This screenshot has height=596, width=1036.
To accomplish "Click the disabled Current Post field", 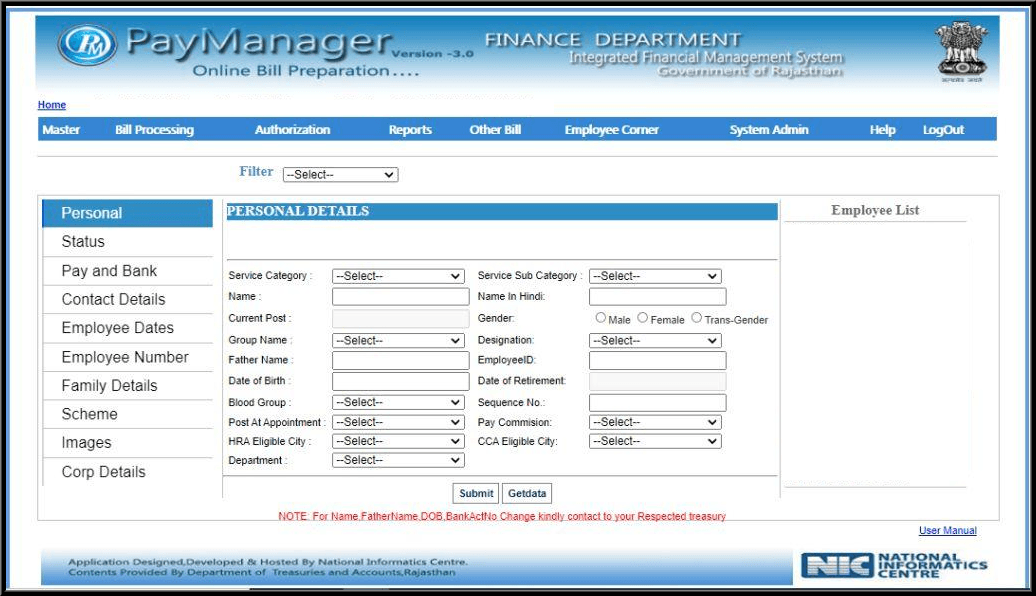I will (x=400, y=318).
